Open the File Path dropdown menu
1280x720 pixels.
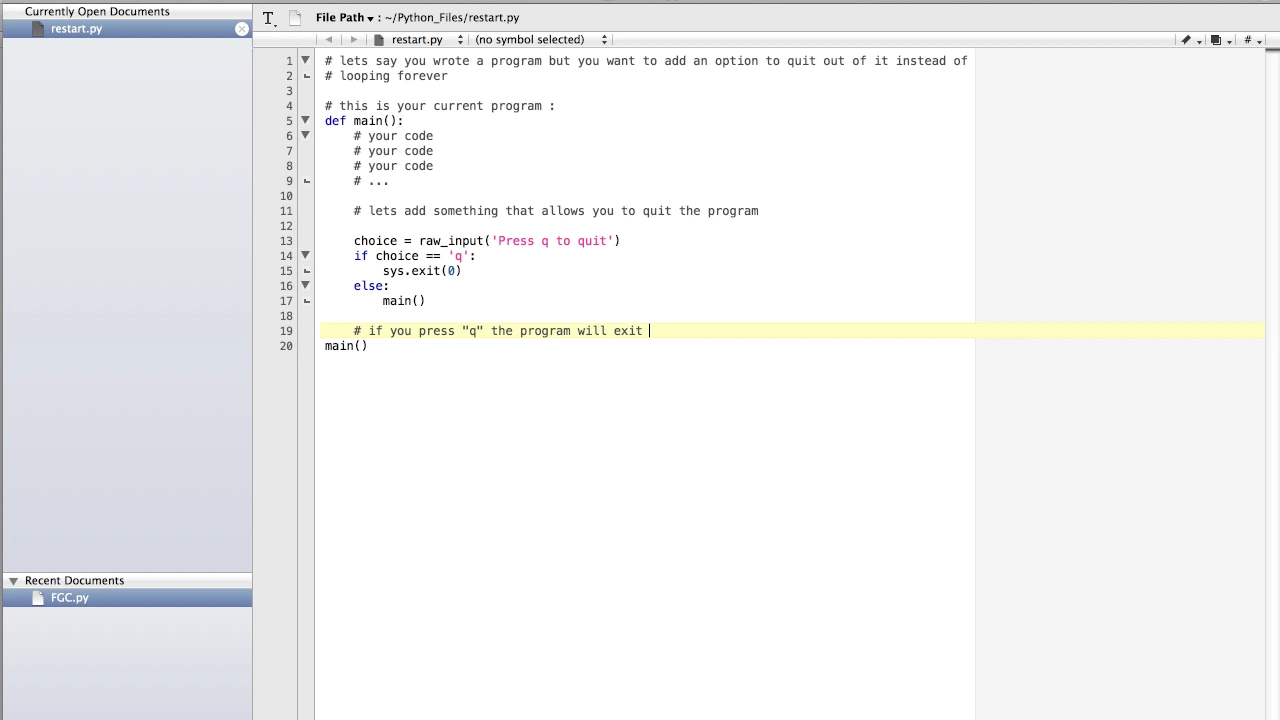(344, 18)
